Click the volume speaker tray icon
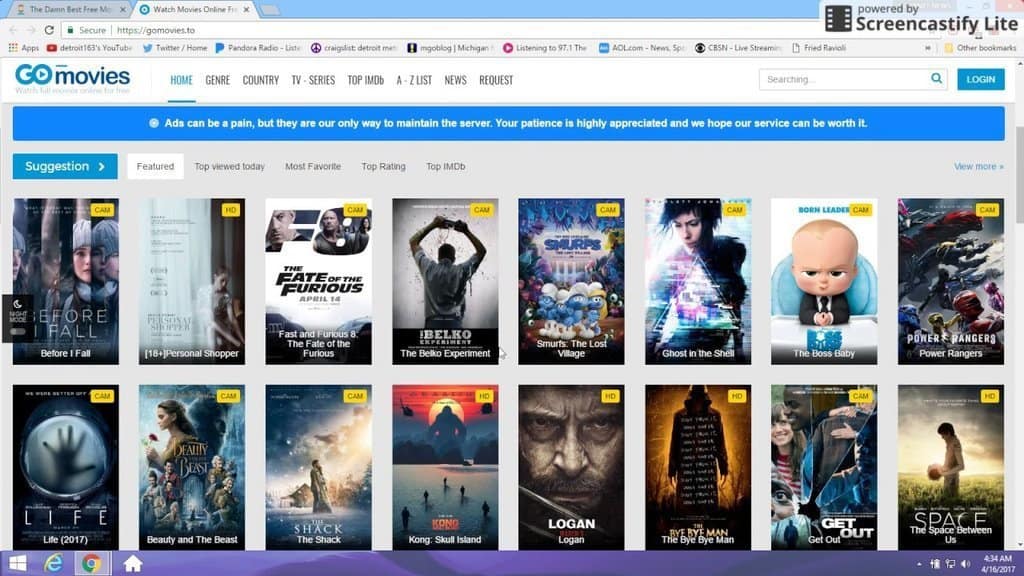The image size is (1024, 576). [x=965, y=564]
